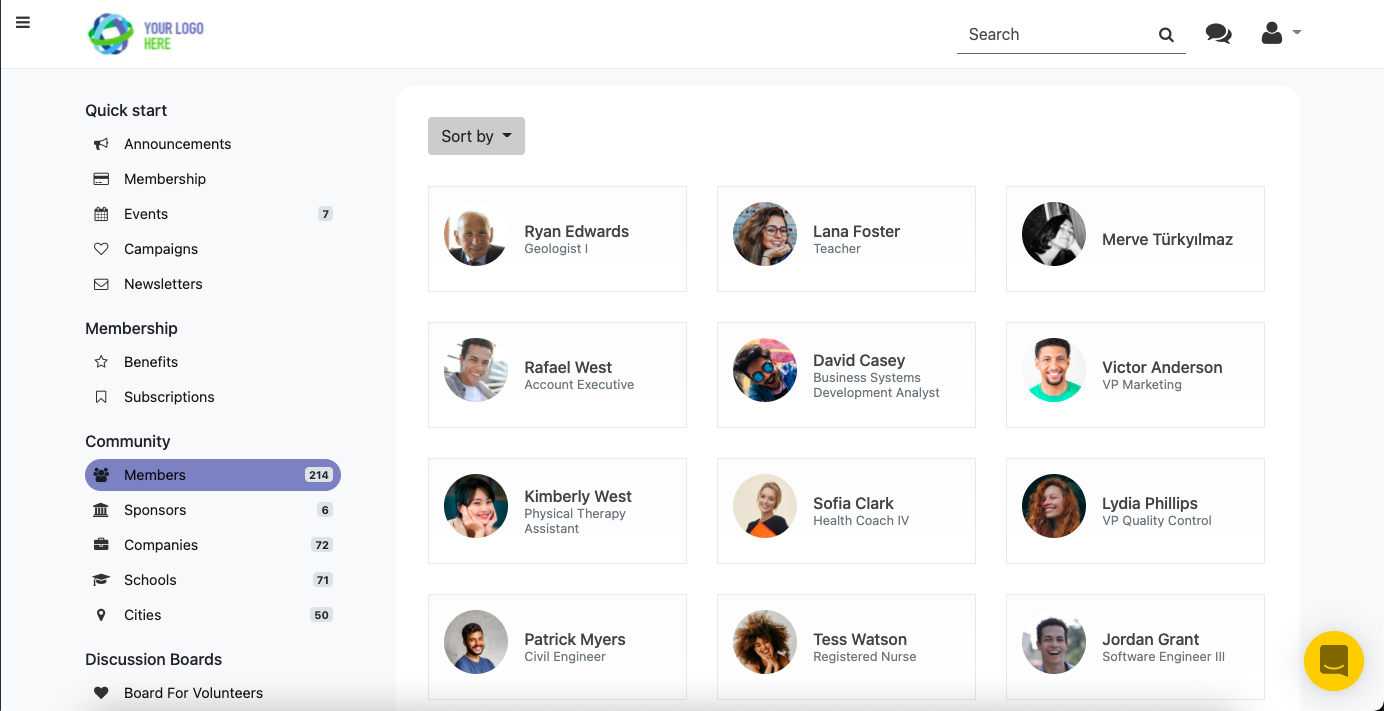Screen dimensions: 1384x711
Task: Click the heart Campaigns icon
Action: [x=101, y=249]
